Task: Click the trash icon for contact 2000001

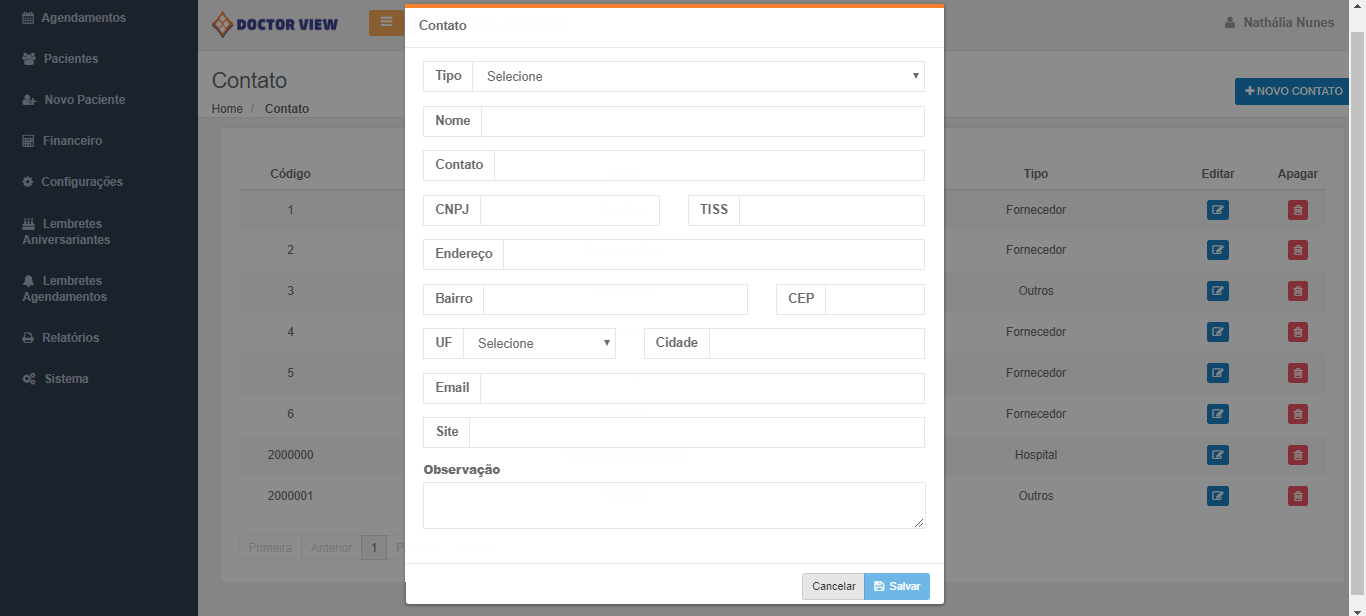Action: point(1297,496)
